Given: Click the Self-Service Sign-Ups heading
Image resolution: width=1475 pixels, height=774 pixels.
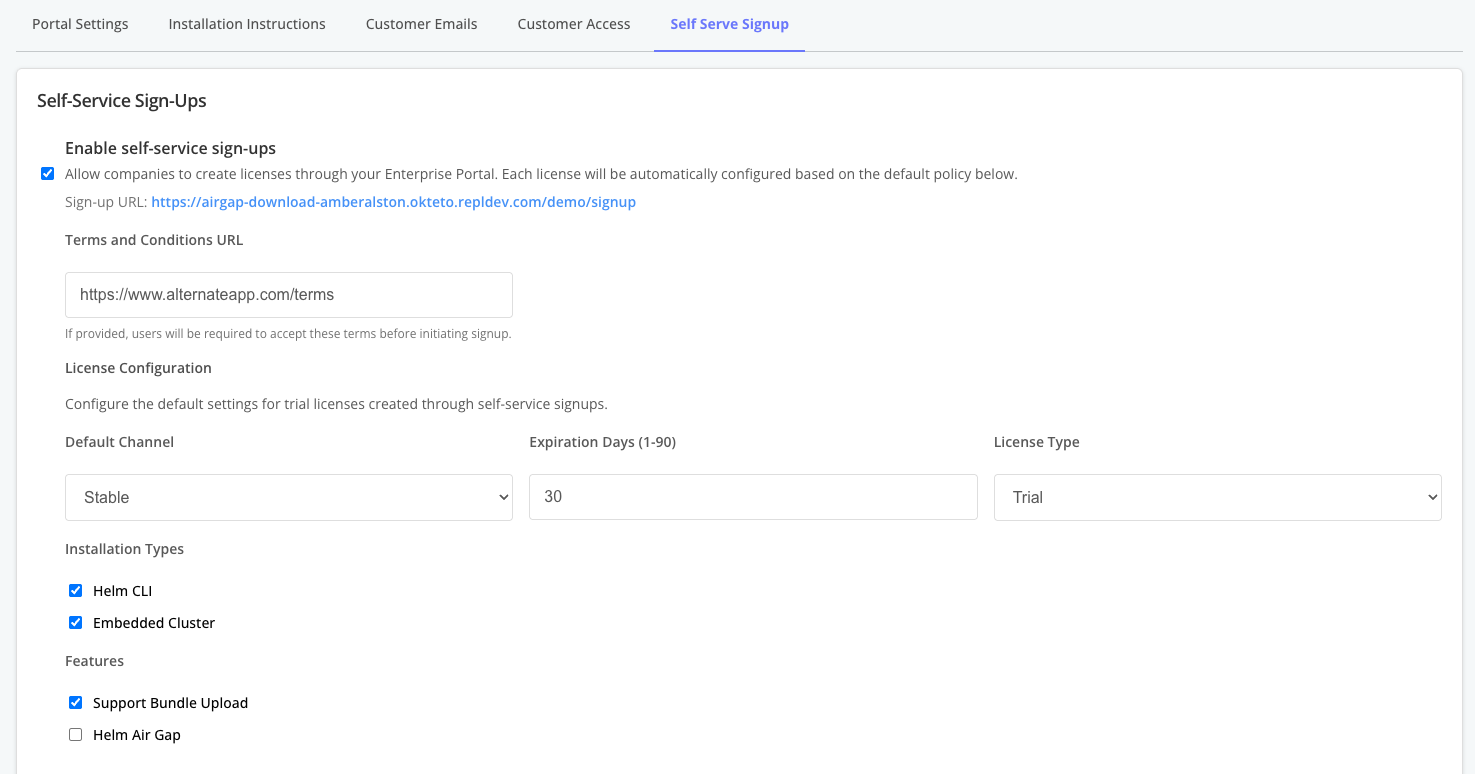Looking at the screenshot, I should tap(121, 100).
